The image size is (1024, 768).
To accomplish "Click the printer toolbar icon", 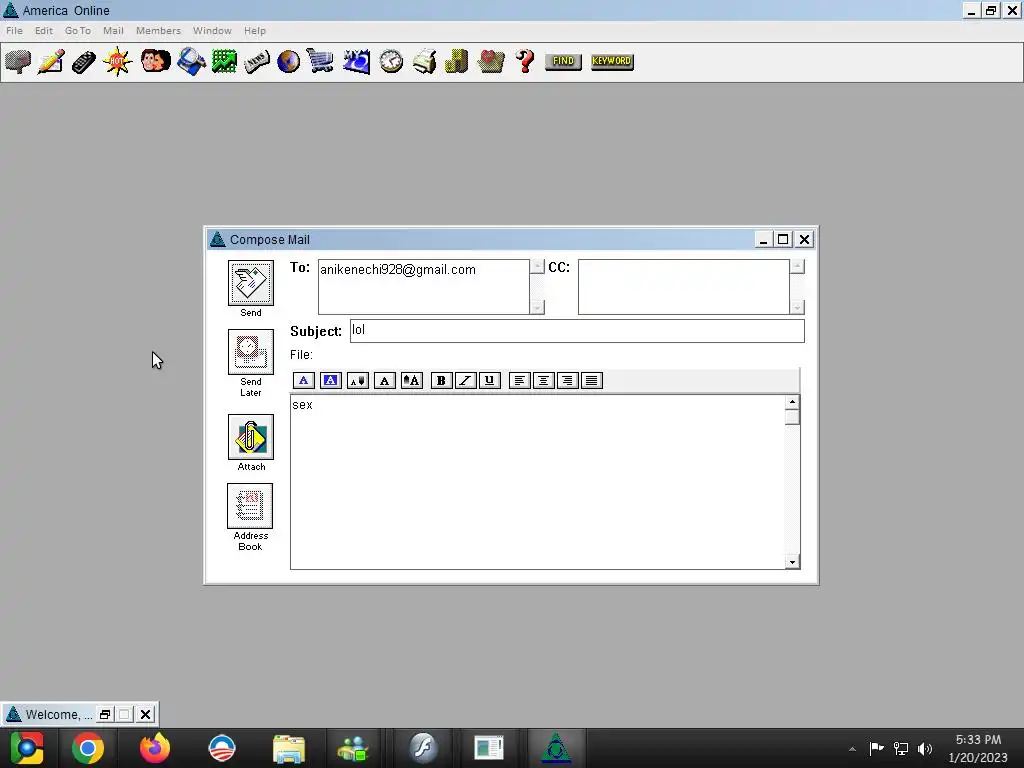I will click(x=424, y=62).
